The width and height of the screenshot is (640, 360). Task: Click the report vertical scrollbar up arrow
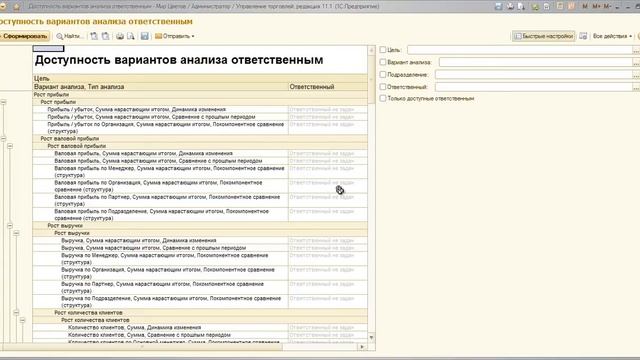click(371, 50)
